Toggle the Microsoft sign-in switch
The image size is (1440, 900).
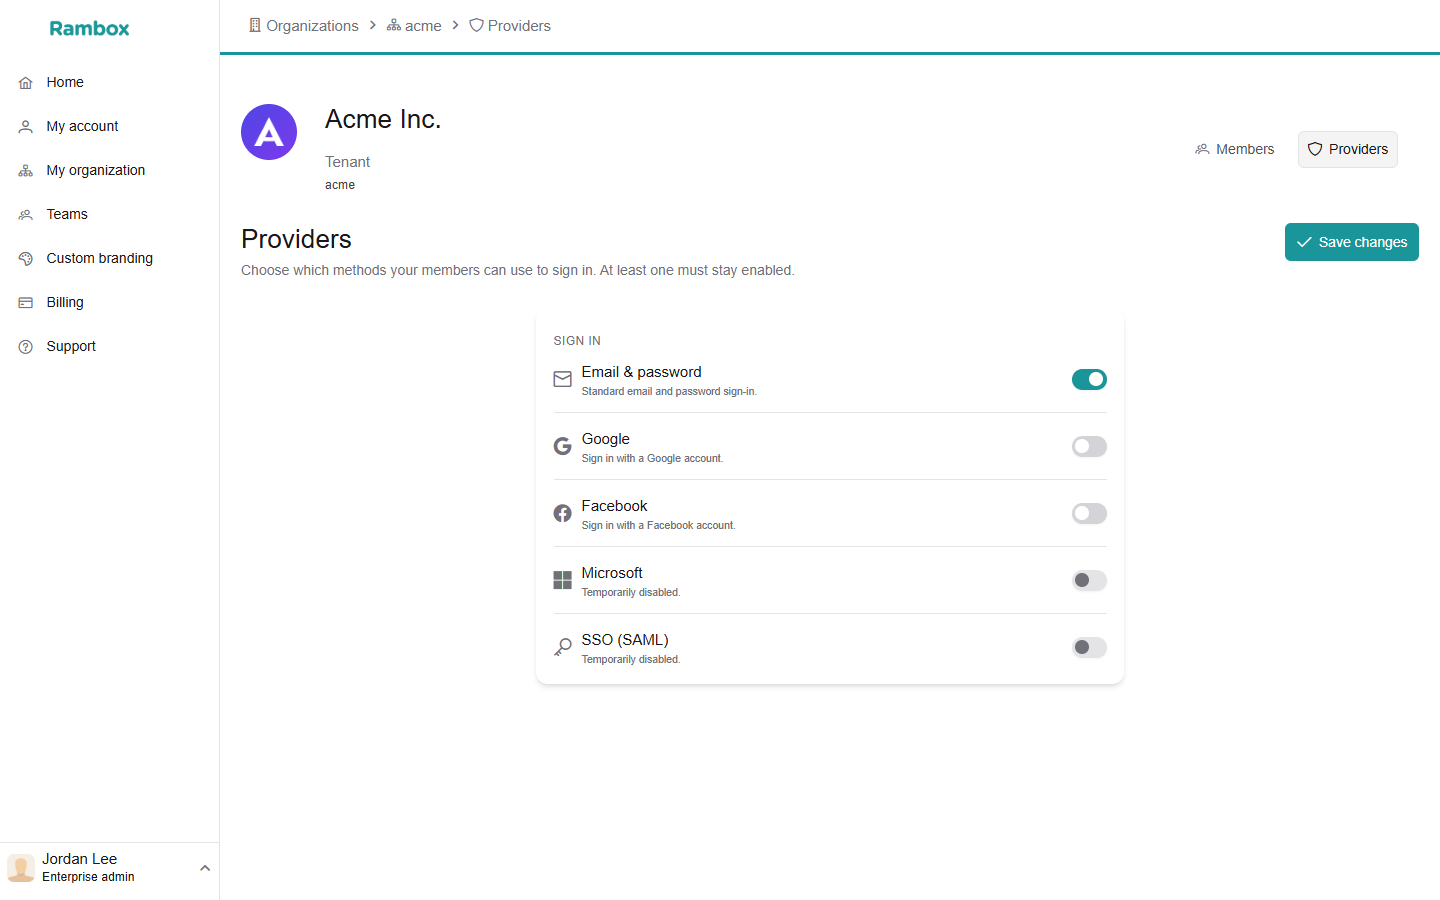point(1089,580)
